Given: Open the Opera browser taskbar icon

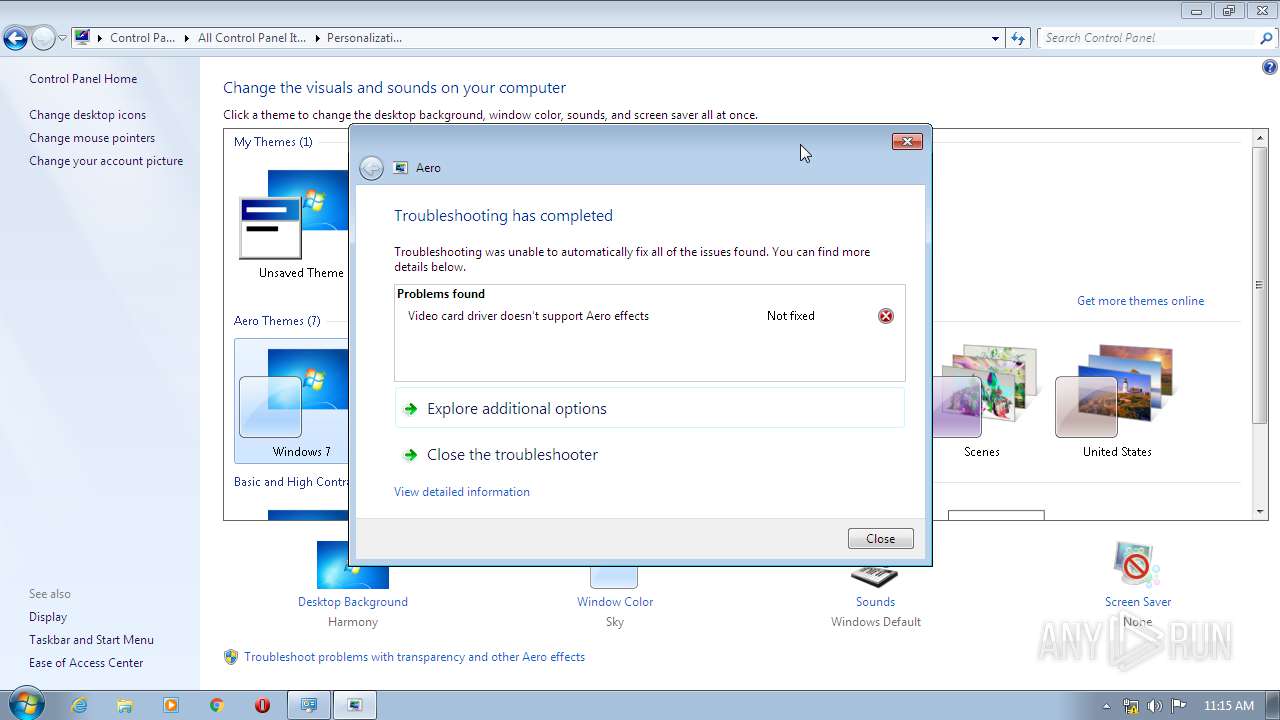Looking at the screenshot, I should click(x=262, y=705).
